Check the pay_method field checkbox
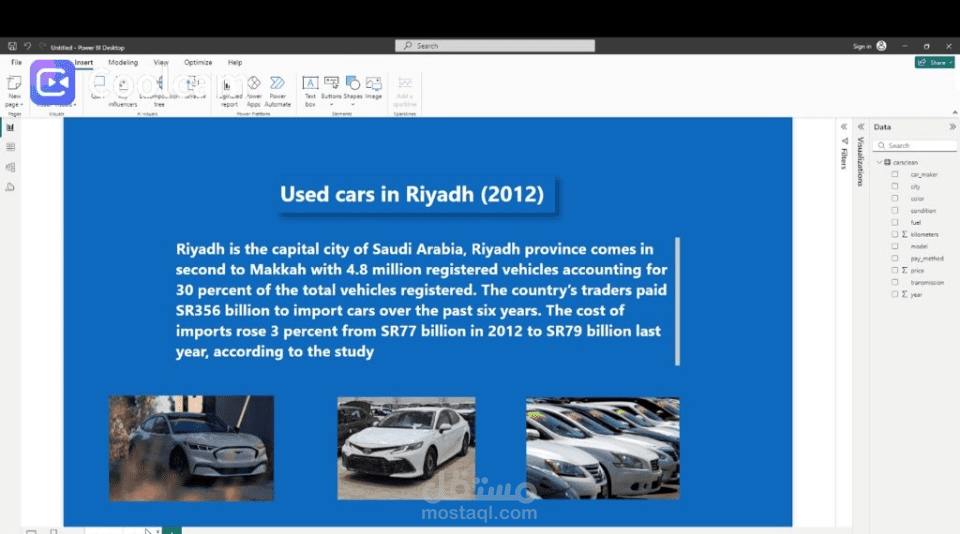Image resolution: width=960 pixels, height=534 pixels. coord(894,258)
